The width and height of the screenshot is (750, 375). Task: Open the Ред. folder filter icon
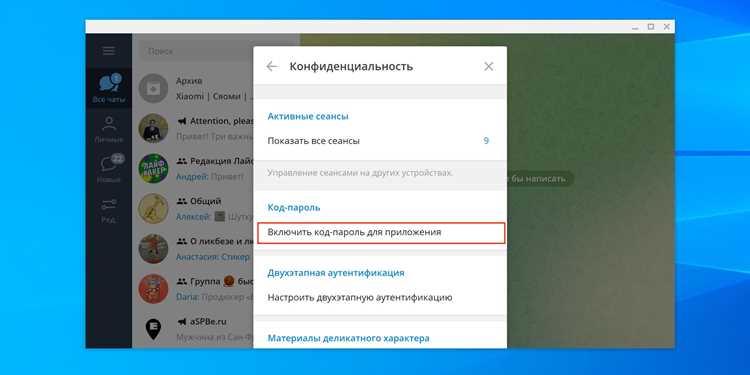[x=109, y=209]
